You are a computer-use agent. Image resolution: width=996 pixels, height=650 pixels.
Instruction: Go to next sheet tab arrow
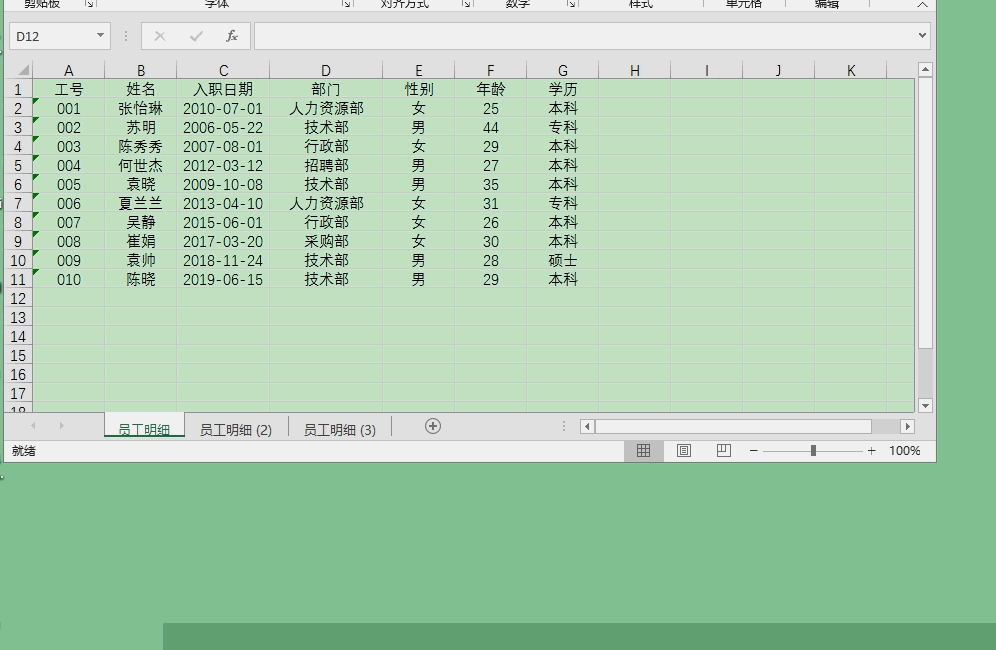(62, 426)
